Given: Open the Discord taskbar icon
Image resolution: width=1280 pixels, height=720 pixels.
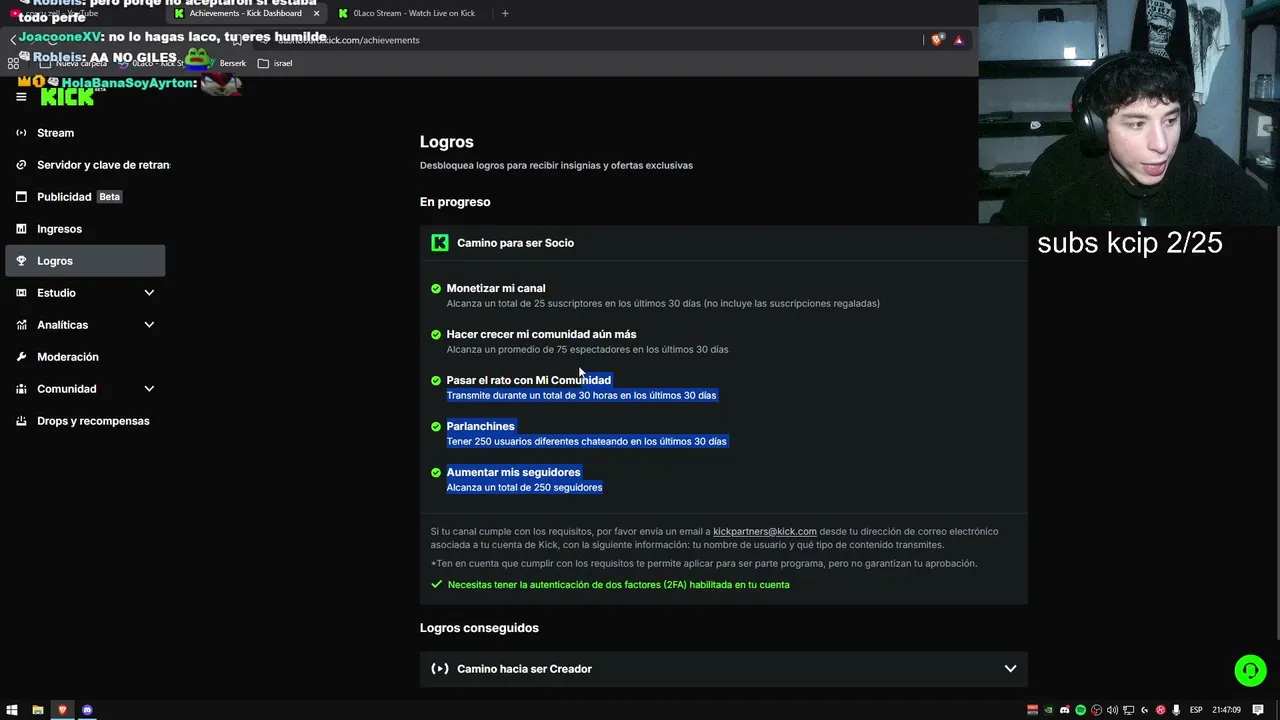Looking at the screenshot, I should 87,710.
